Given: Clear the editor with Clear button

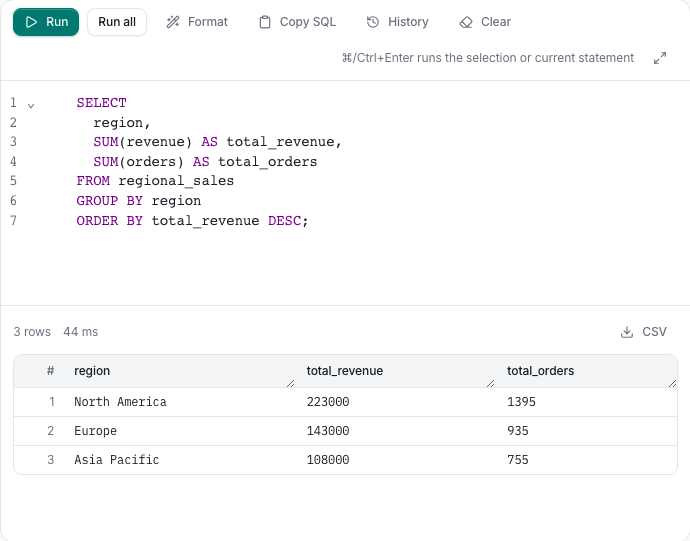Looking at the screenshot, I should pyautogui.click(x=485, y=22).
